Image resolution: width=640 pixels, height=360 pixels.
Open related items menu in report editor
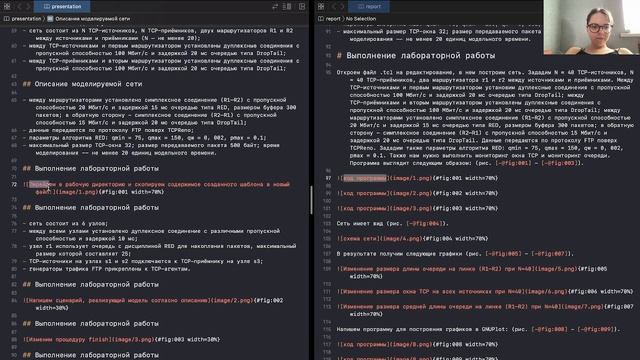[321, 6]
